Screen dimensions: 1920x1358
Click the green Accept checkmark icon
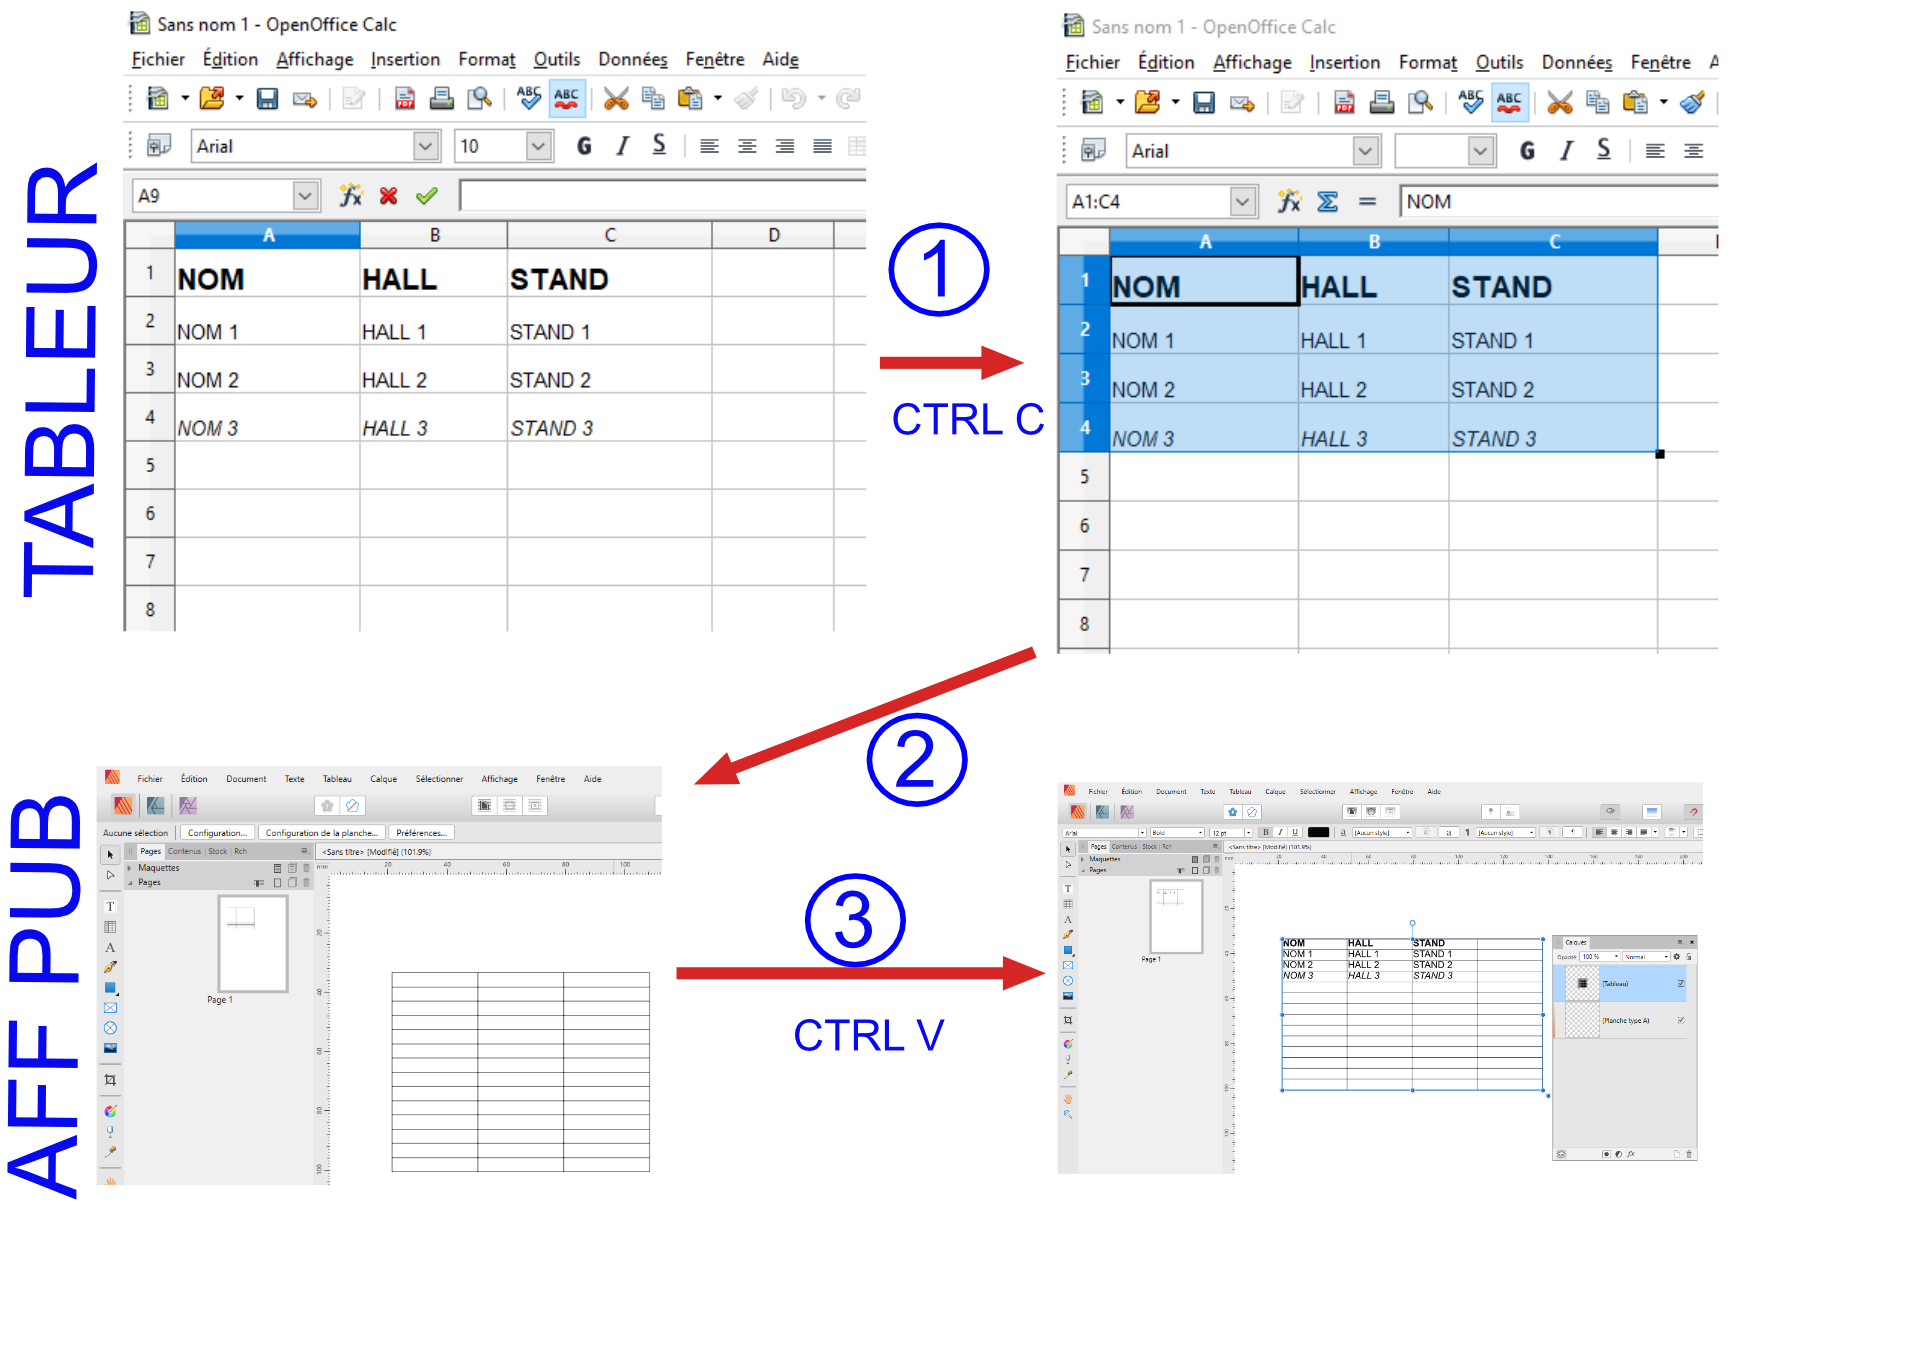[x=427, y=196]
